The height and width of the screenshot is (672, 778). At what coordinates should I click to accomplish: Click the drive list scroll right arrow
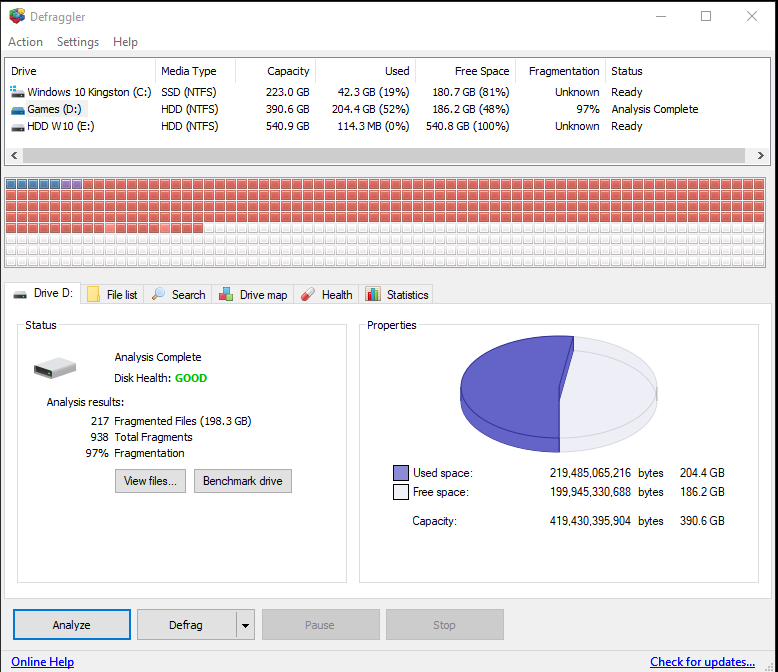click(x=761, y=155)
